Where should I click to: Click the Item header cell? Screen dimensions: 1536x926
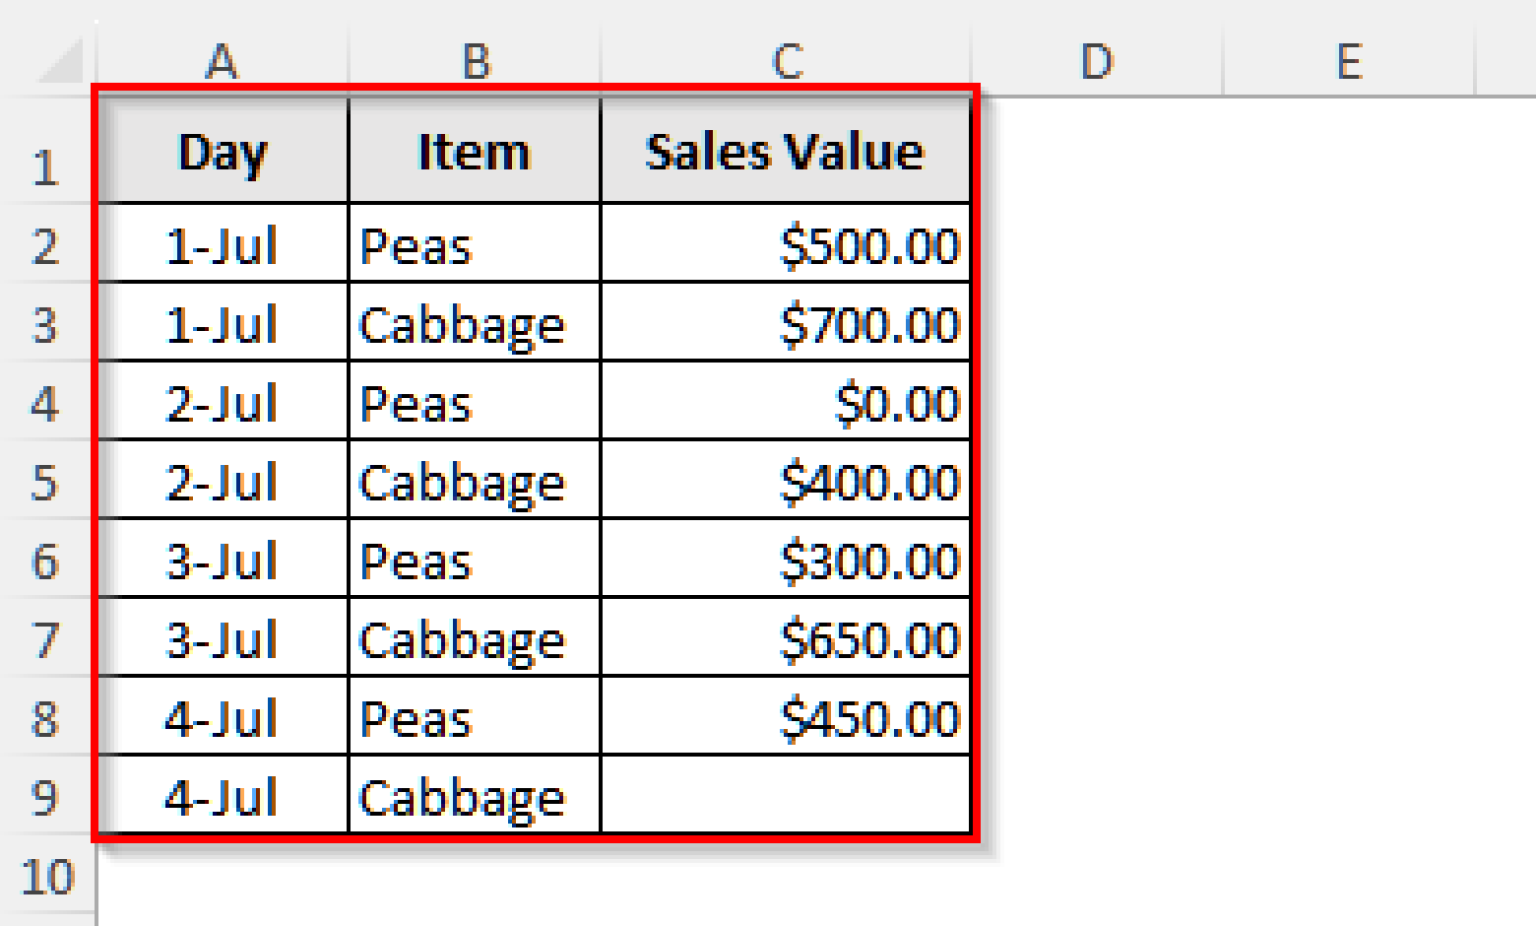tap(474, 151)
